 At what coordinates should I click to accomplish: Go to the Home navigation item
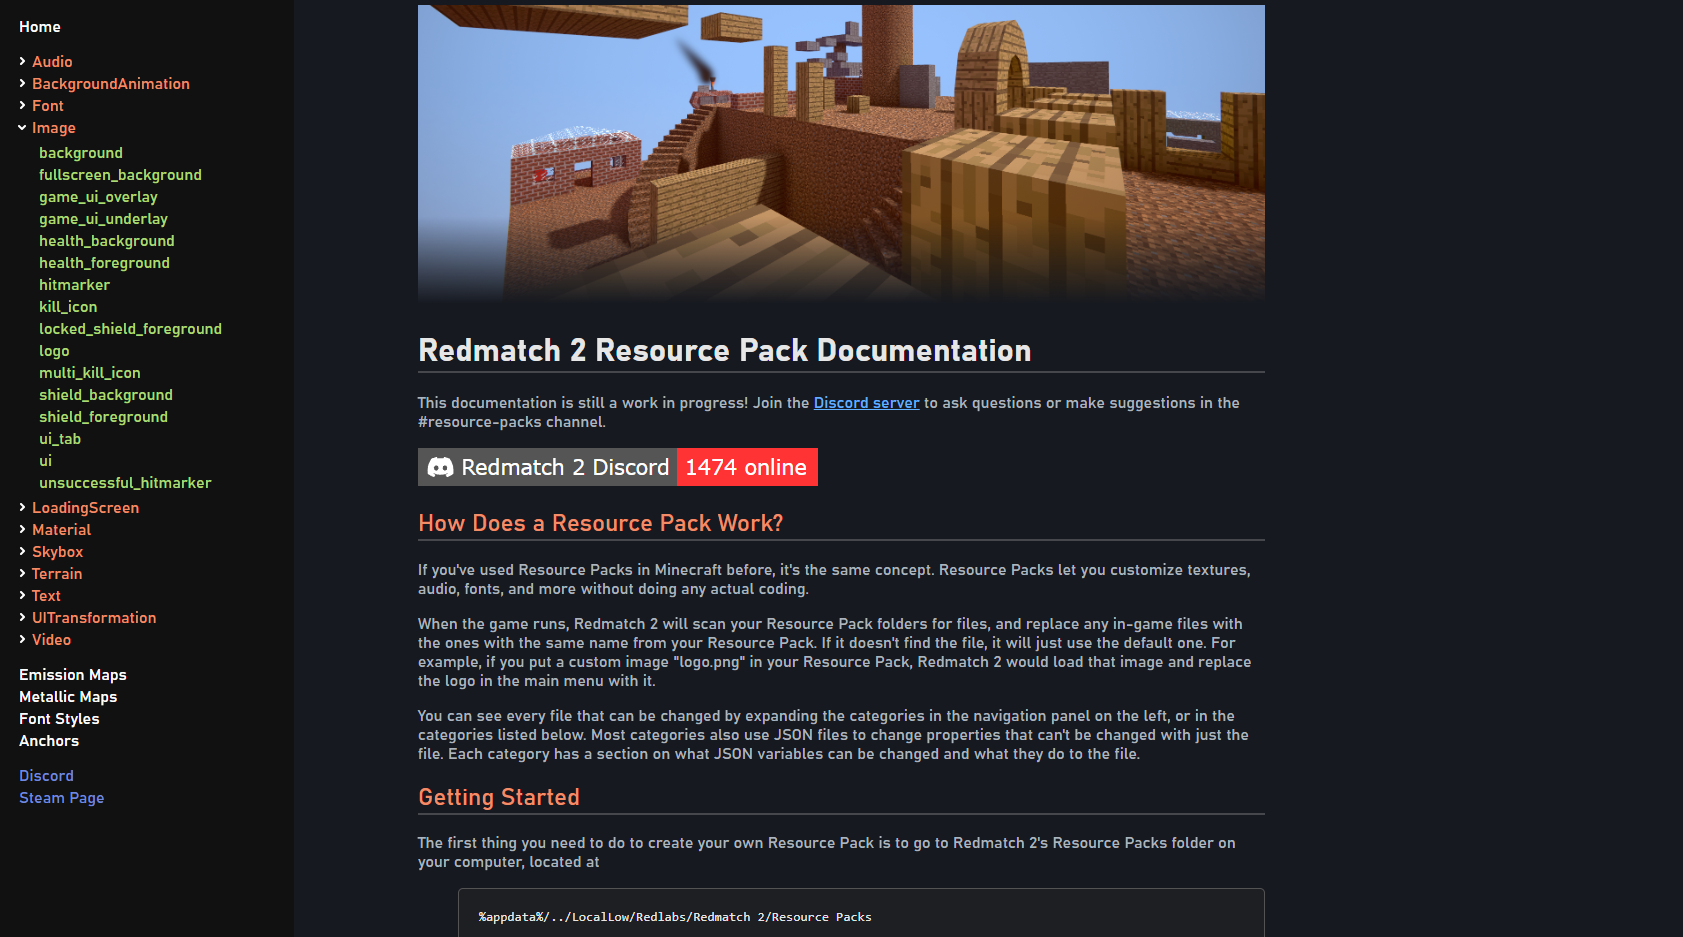click(40, 27)
